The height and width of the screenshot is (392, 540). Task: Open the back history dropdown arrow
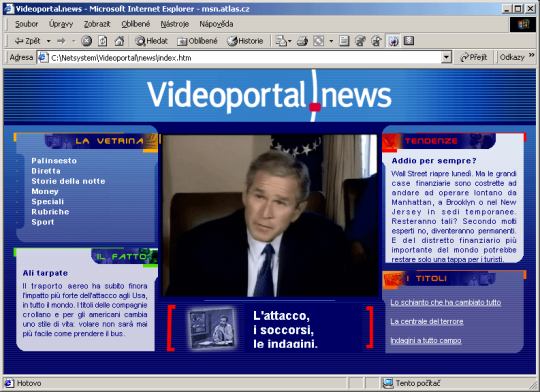tap(49, 41)
